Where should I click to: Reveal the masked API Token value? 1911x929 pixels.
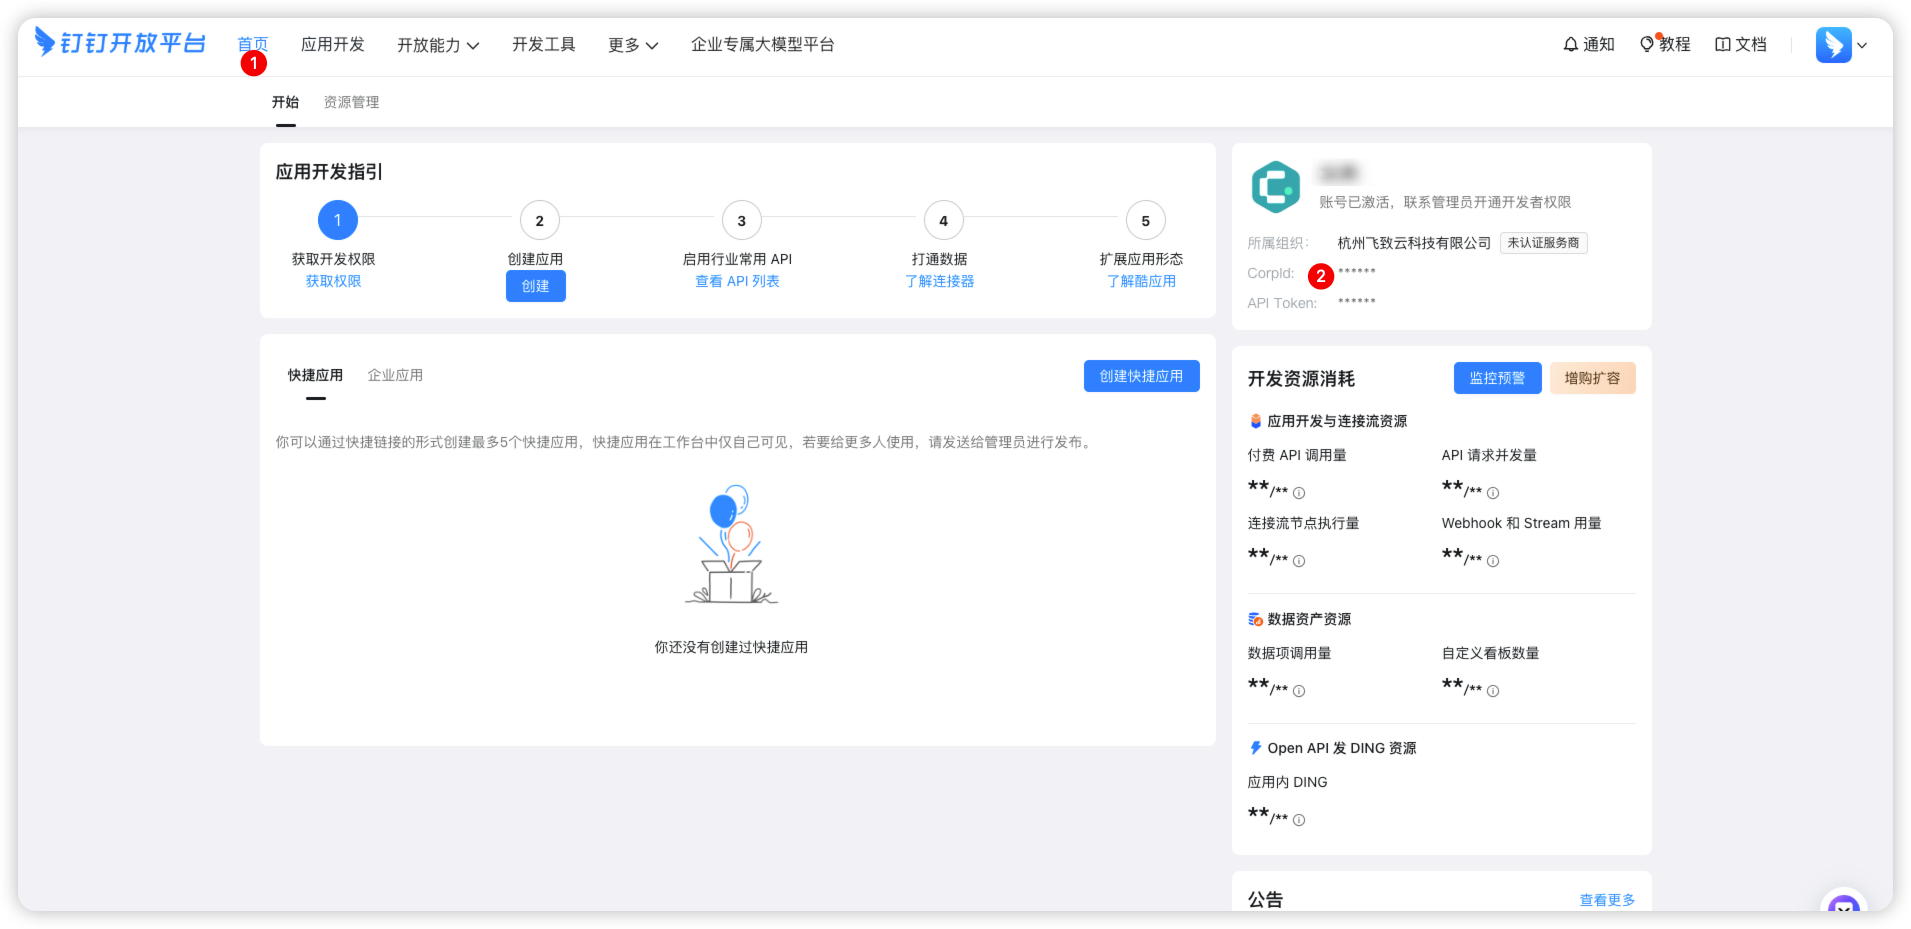[x=1356, y=302]
